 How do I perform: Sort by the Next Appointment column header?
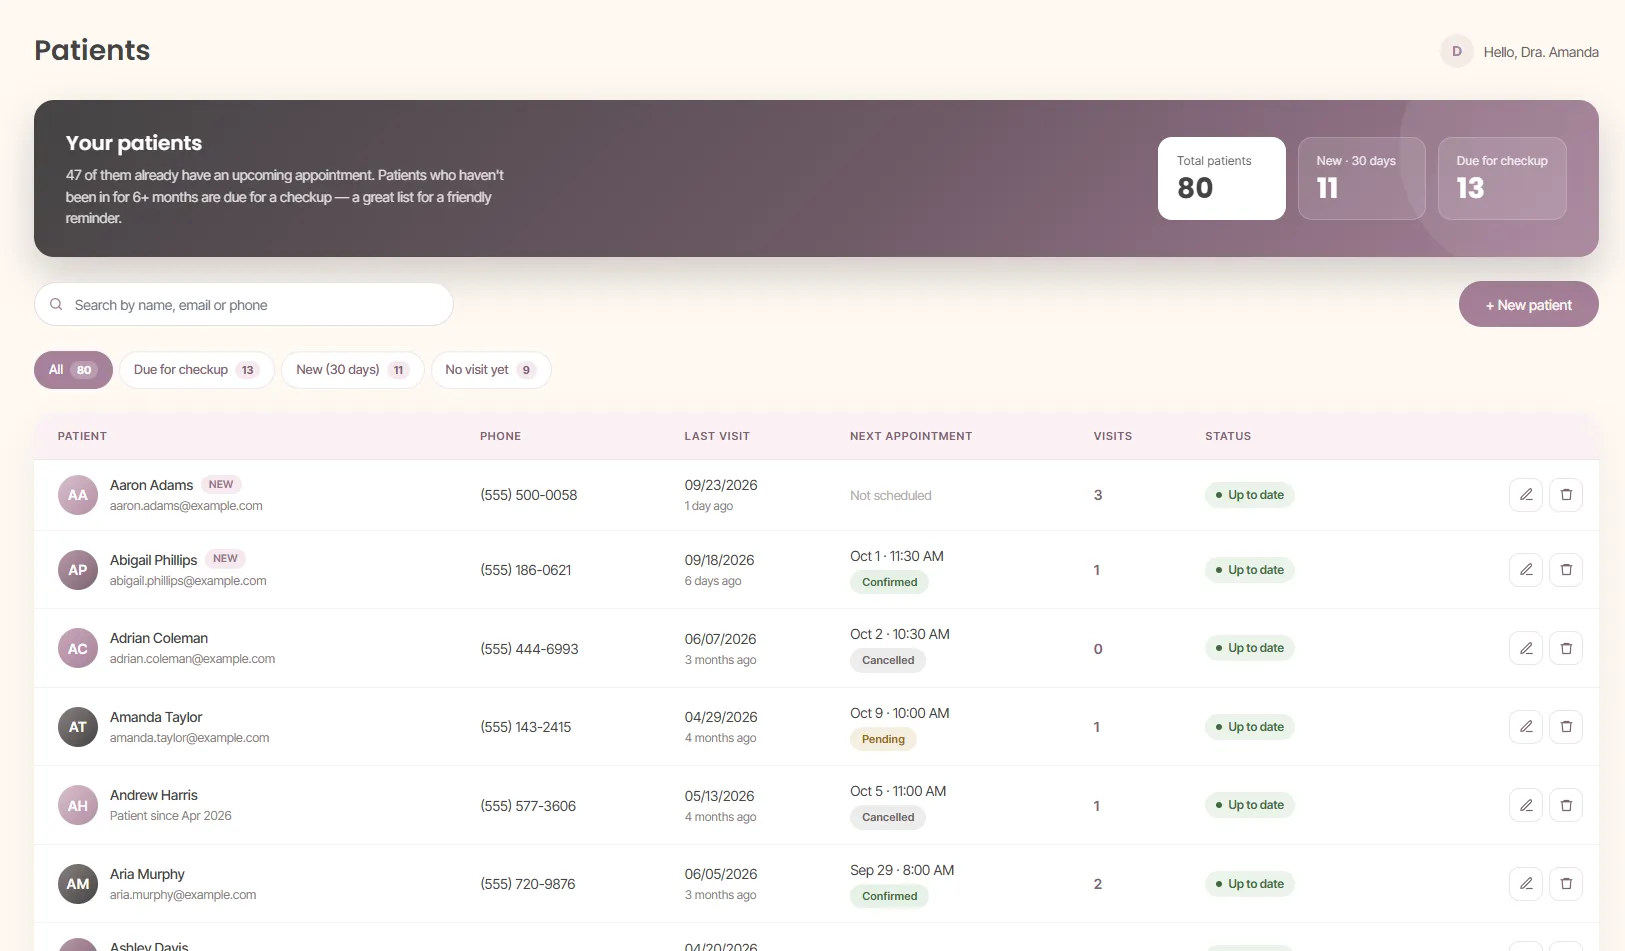[911, 436]
